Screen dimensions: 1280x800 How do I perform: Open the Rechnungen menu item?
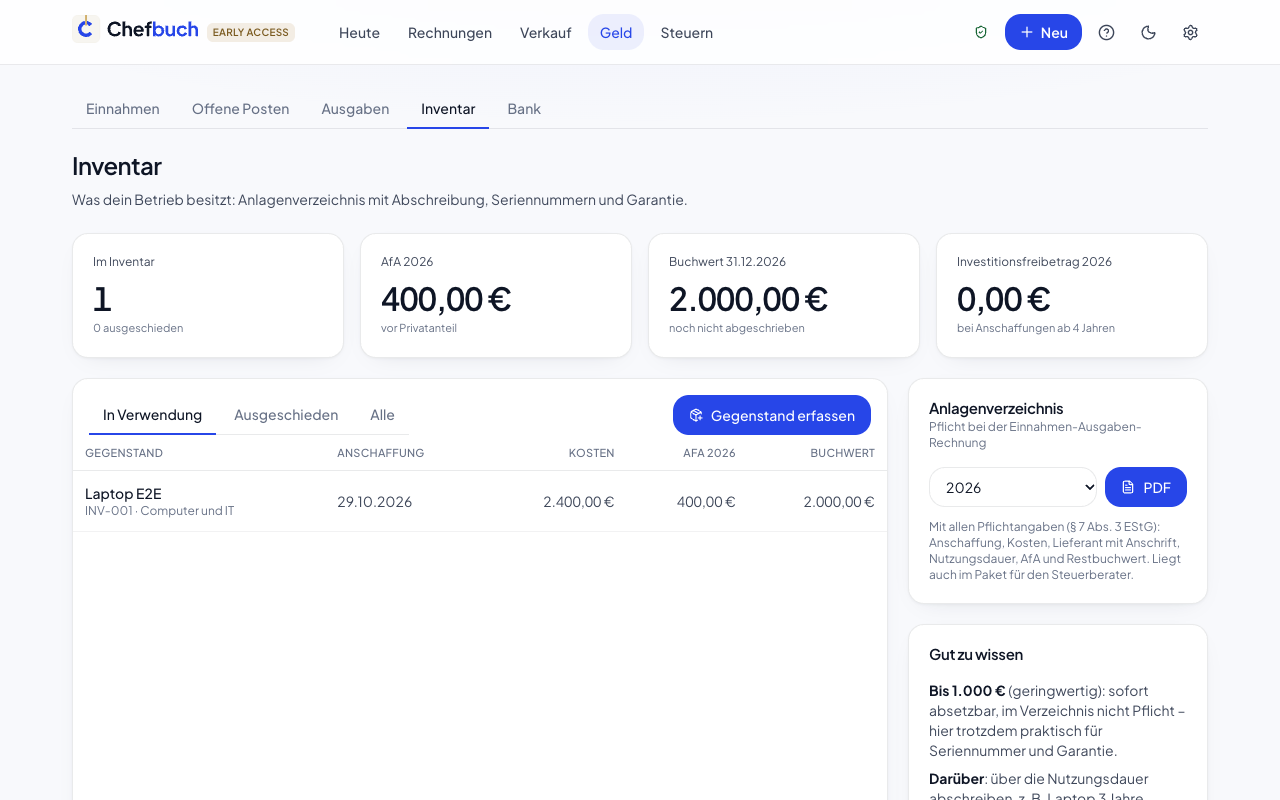[450, 32]
